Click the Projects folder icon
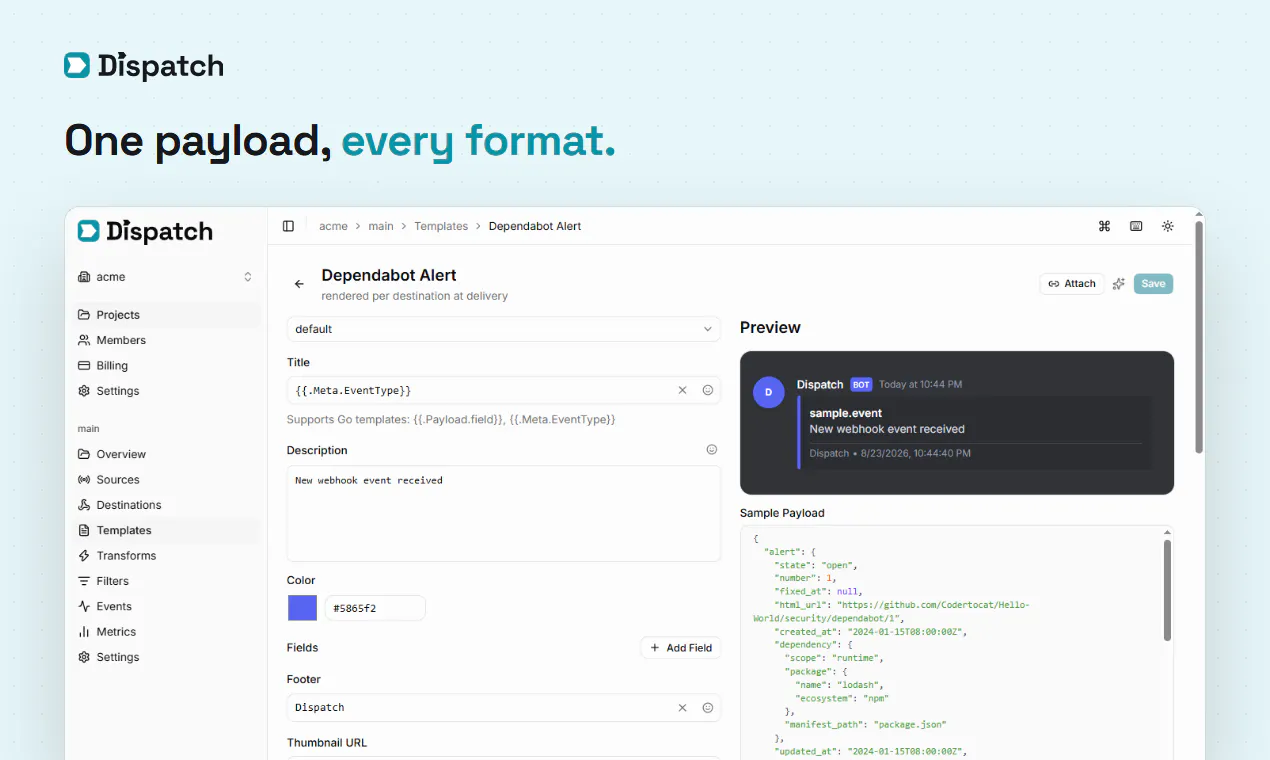This screenshot has width=1270, height=760. pos(84,315)
